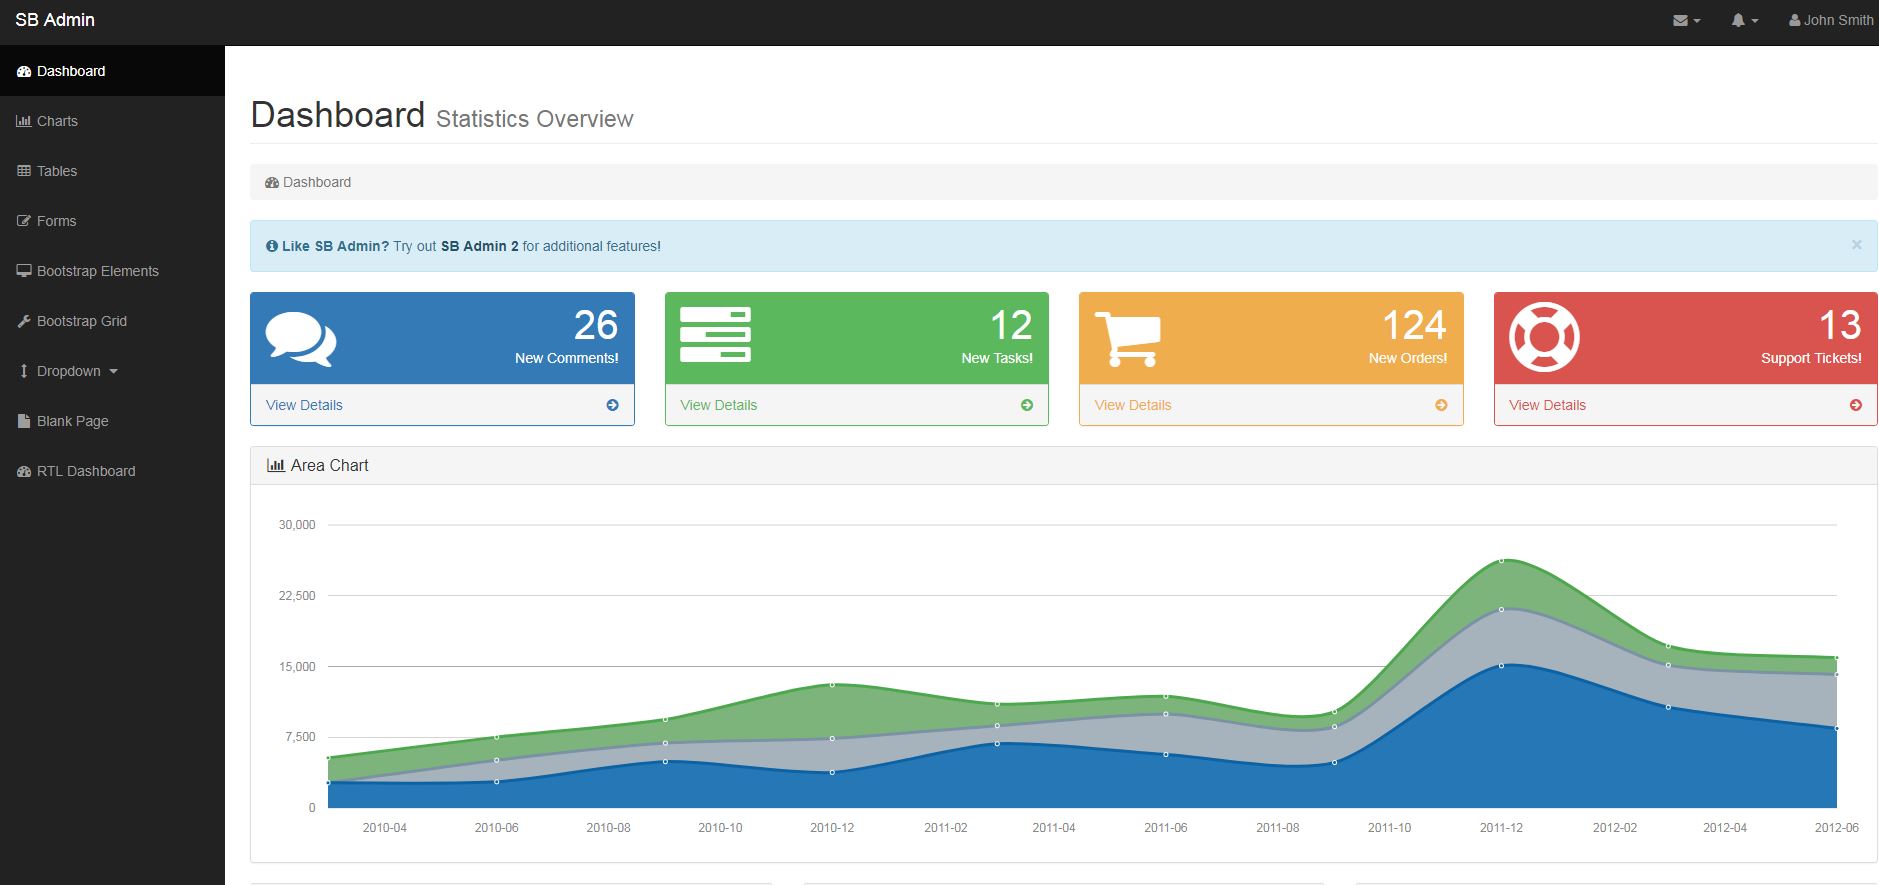The width and height of the screenshot is (1879, 885).
Task: Open the bell alerts dropdown
Action: pyautogui.click(x=1744, y=20)
